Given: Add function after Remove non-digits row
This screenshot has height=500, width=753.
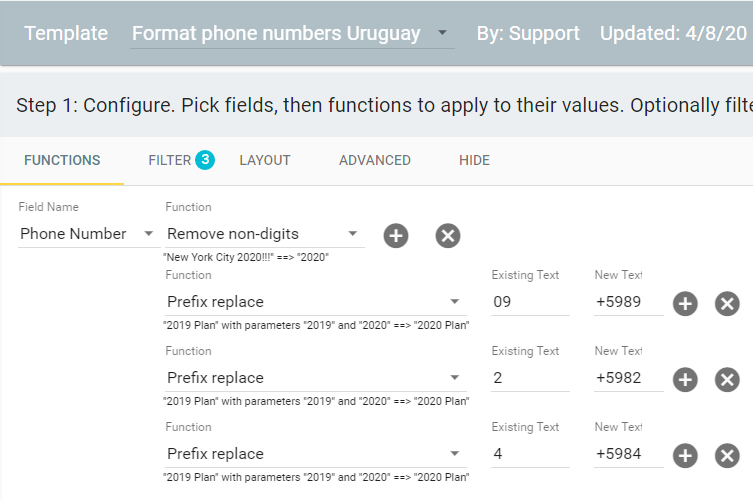Looking at the screenshot, I should 396,235.
